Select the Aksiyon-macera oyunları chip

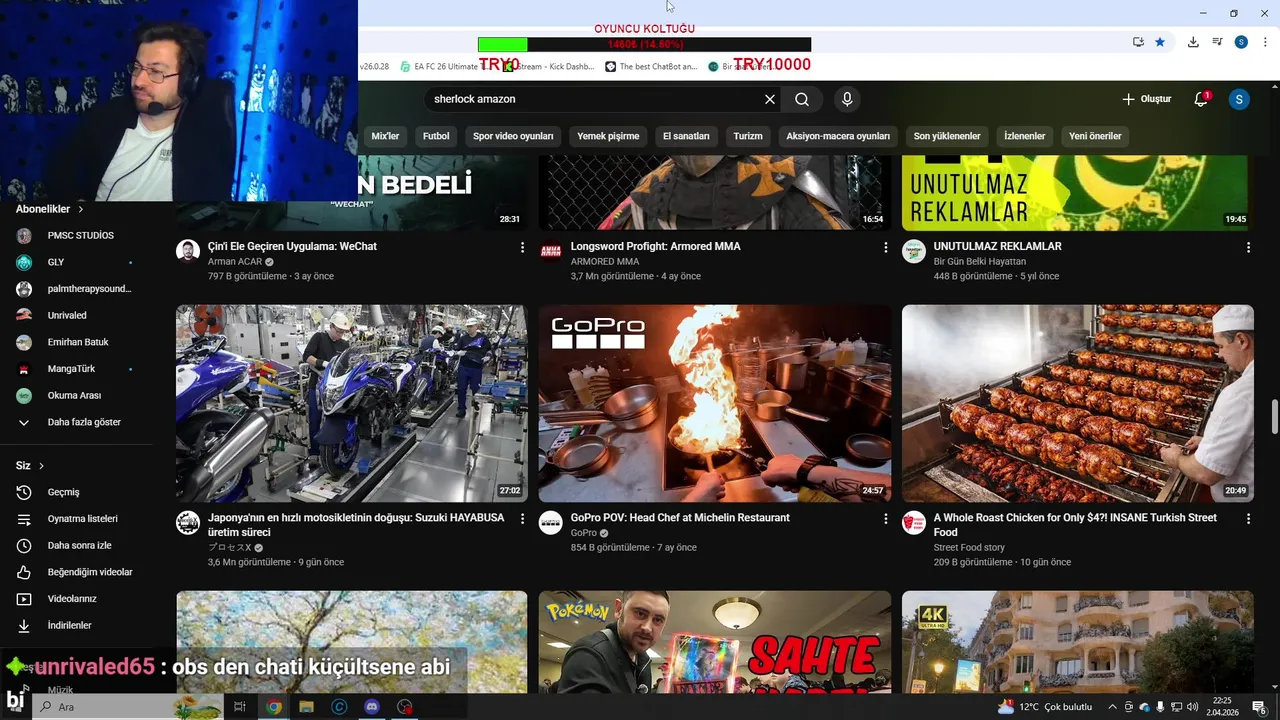(x=838, y=136)
